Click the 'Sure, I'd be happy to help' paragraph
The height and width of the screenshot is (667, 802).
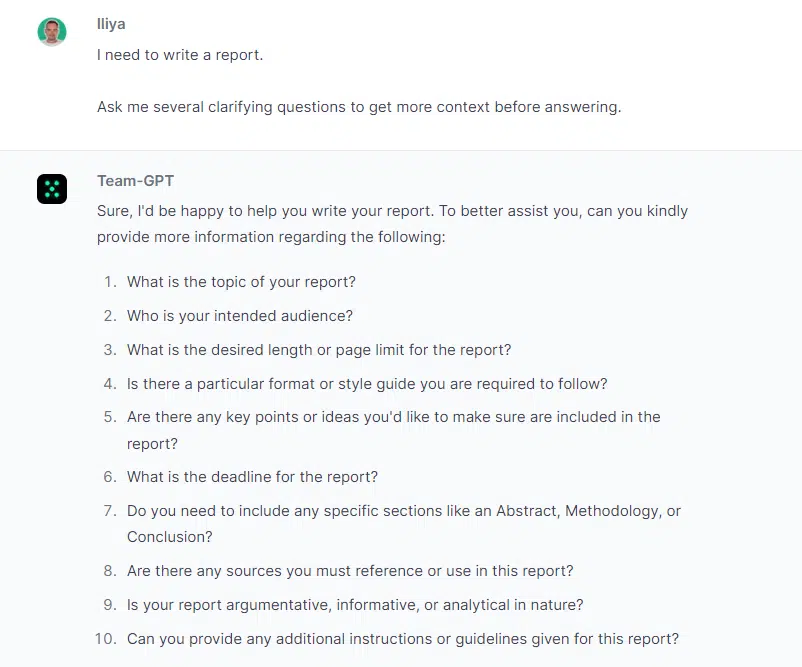point(392,224)
